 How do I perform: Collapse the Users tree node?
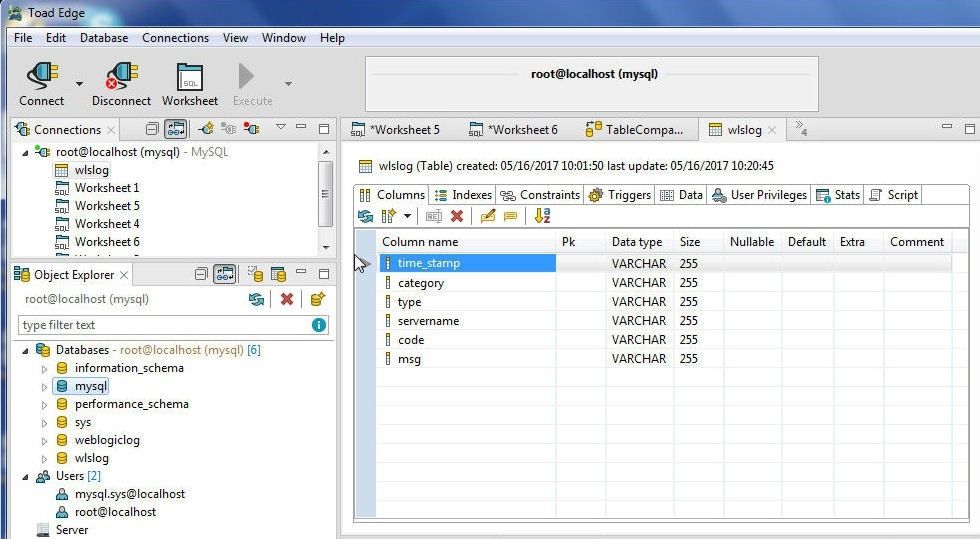[25, 477]
